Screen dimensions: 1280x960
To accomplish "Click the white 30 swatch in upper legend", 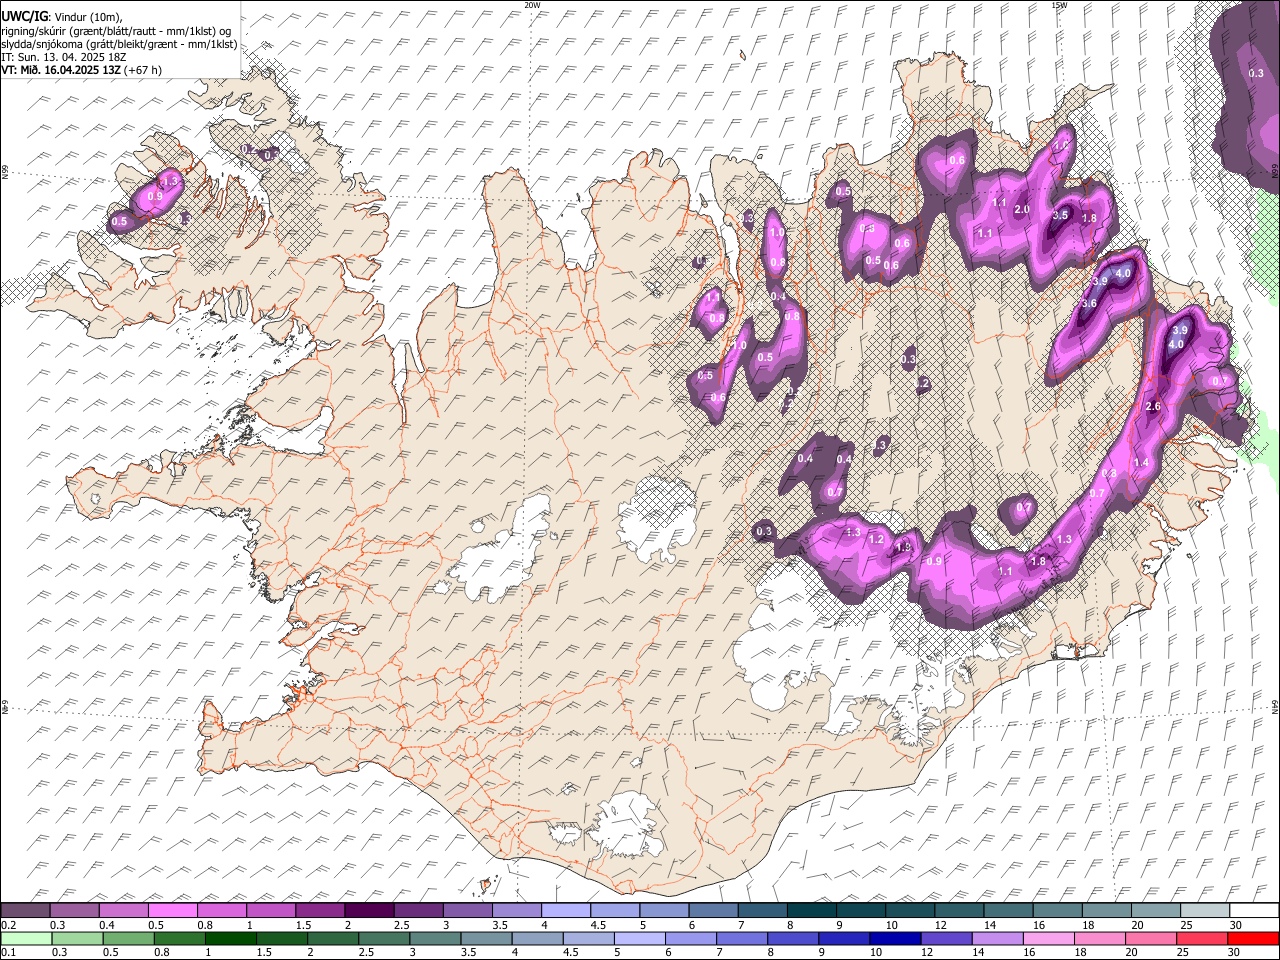I will pyautogui.click(x=1254, y=910).
